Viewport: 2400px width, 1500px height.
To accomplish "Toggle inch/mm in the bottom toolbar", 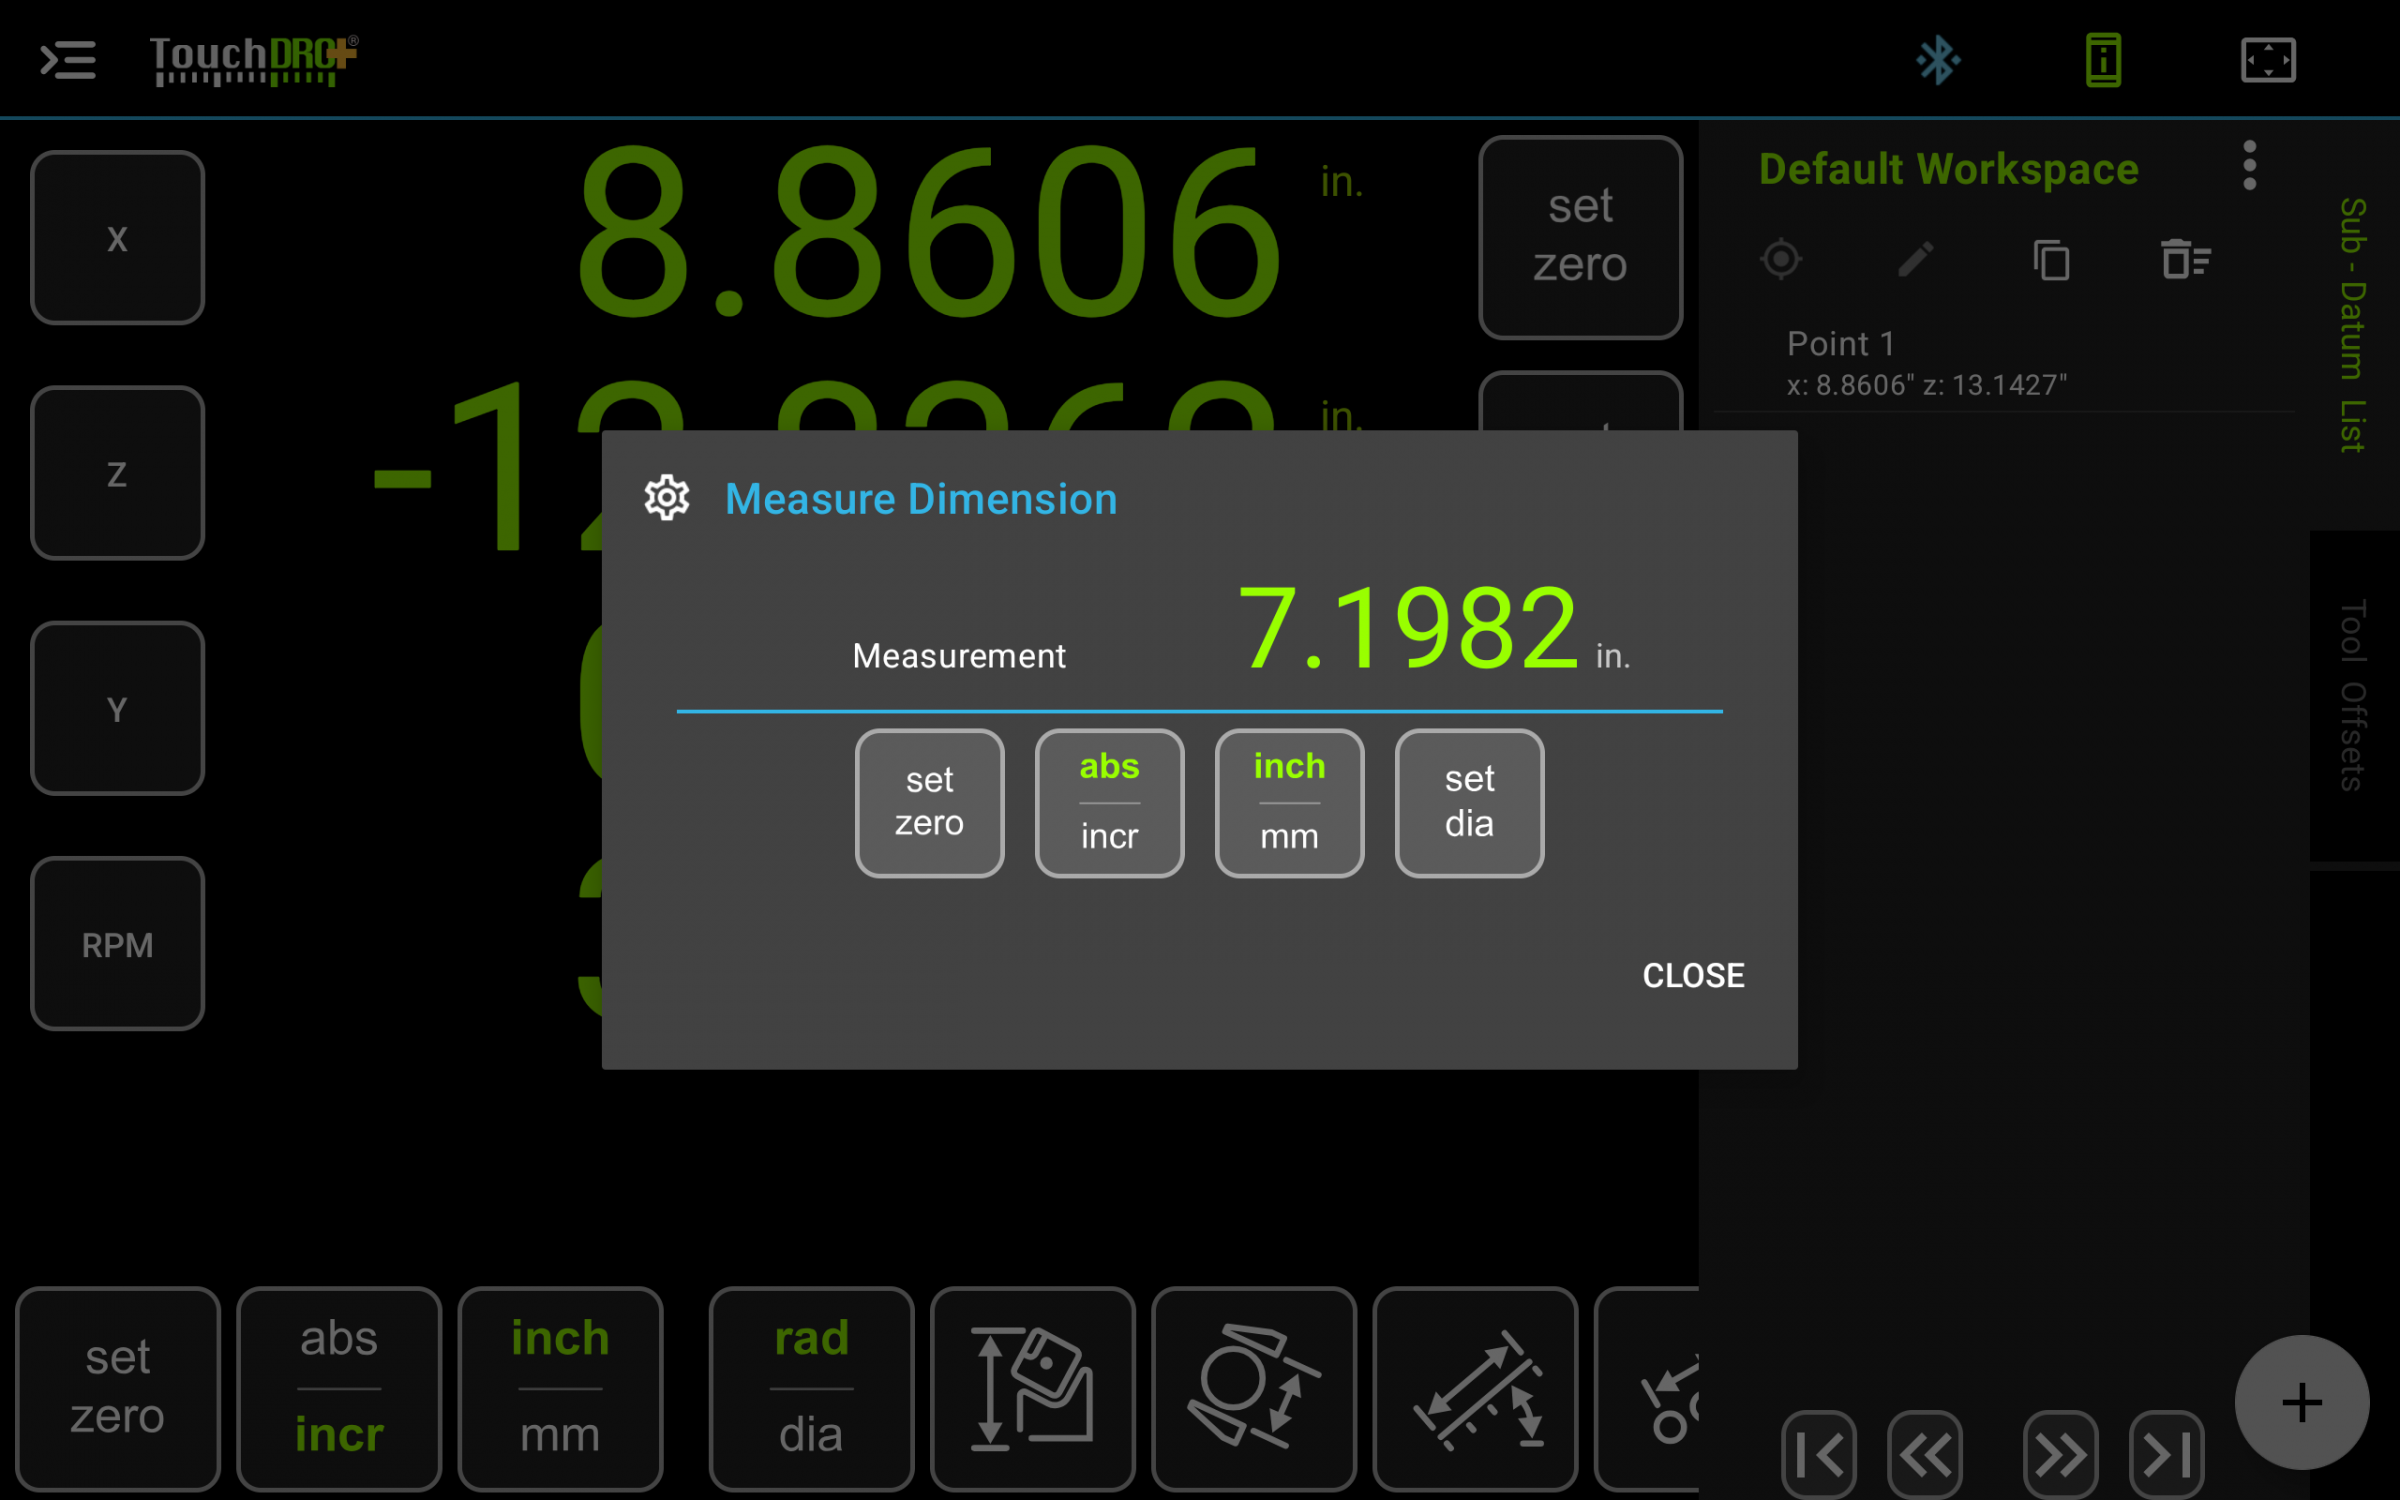I will (x=560, y=1388).
